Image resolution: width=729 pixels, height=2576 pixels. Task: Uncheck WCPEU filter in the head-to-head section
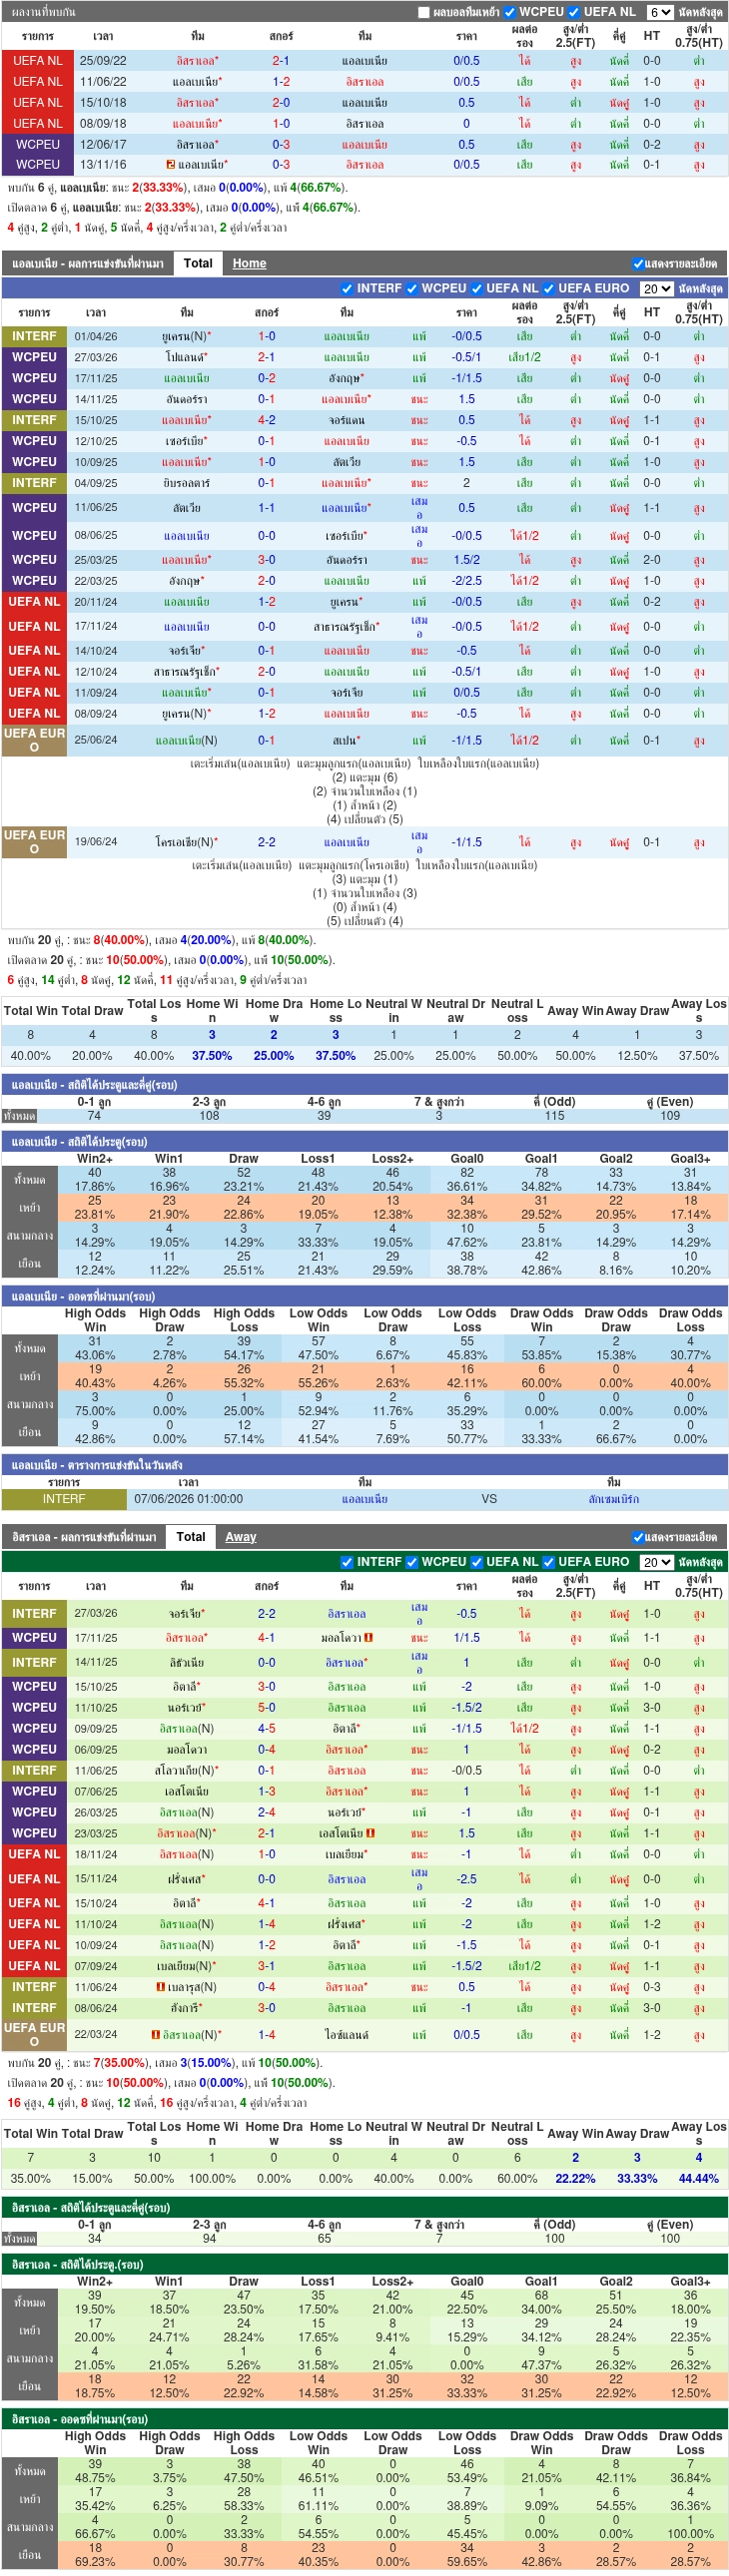pos(510,12)
